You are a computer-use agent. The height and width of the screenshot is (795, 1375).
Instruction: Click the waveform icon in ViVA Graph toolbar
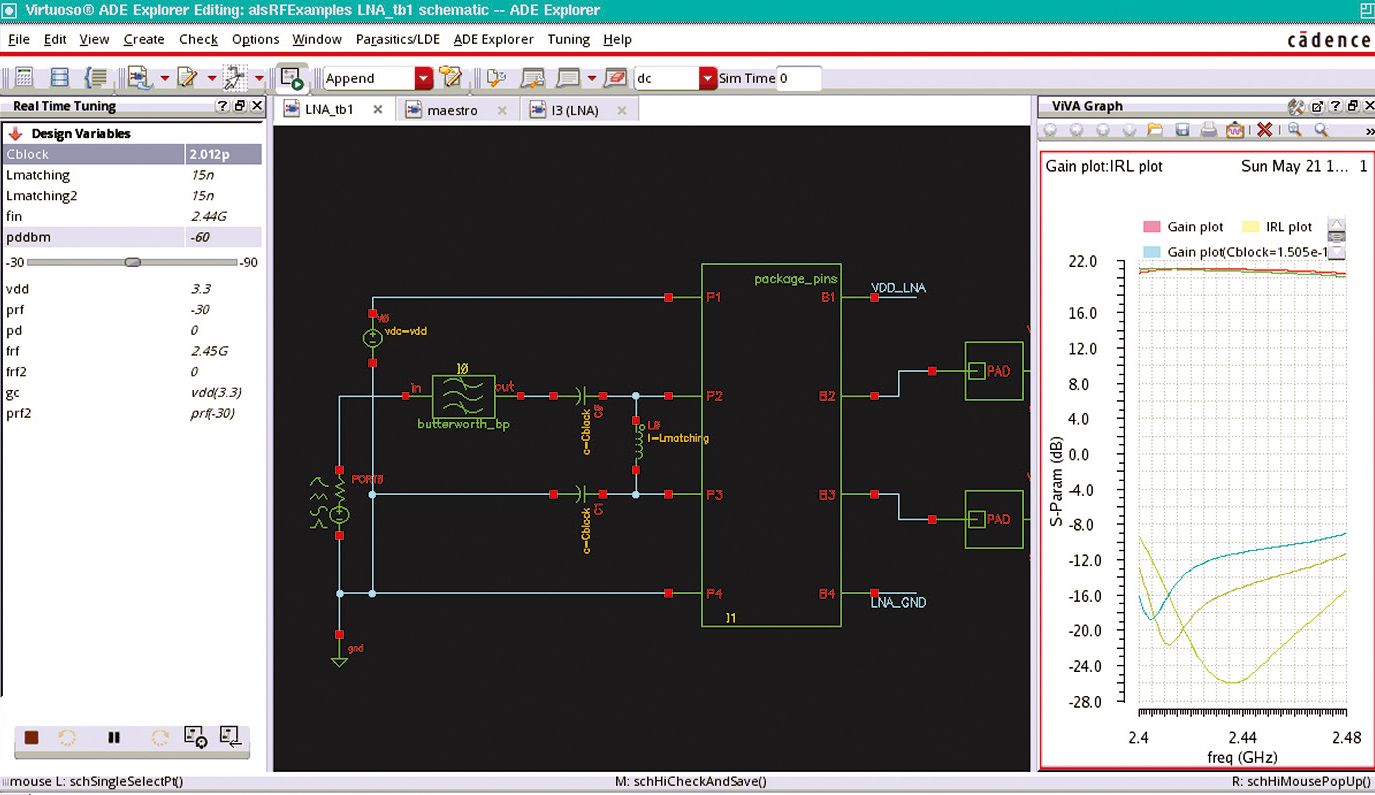[x=1235, y=130]
